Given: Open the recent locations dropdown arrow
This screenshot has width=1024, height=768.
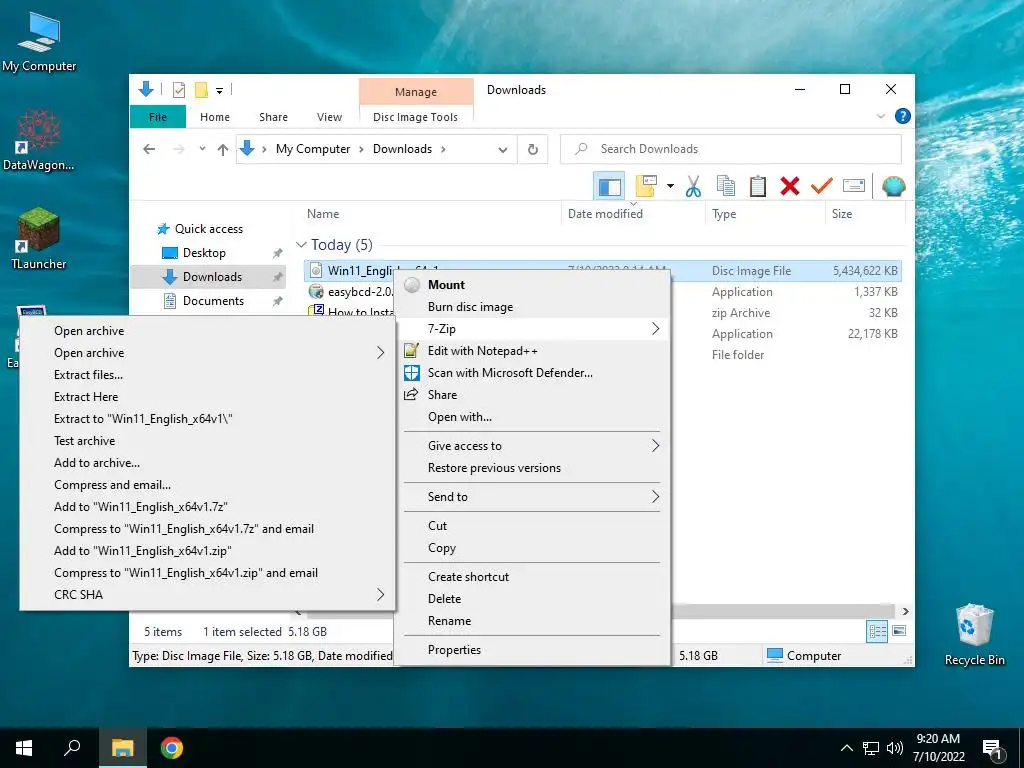Looking at the screenshot, I should point(202,149).
